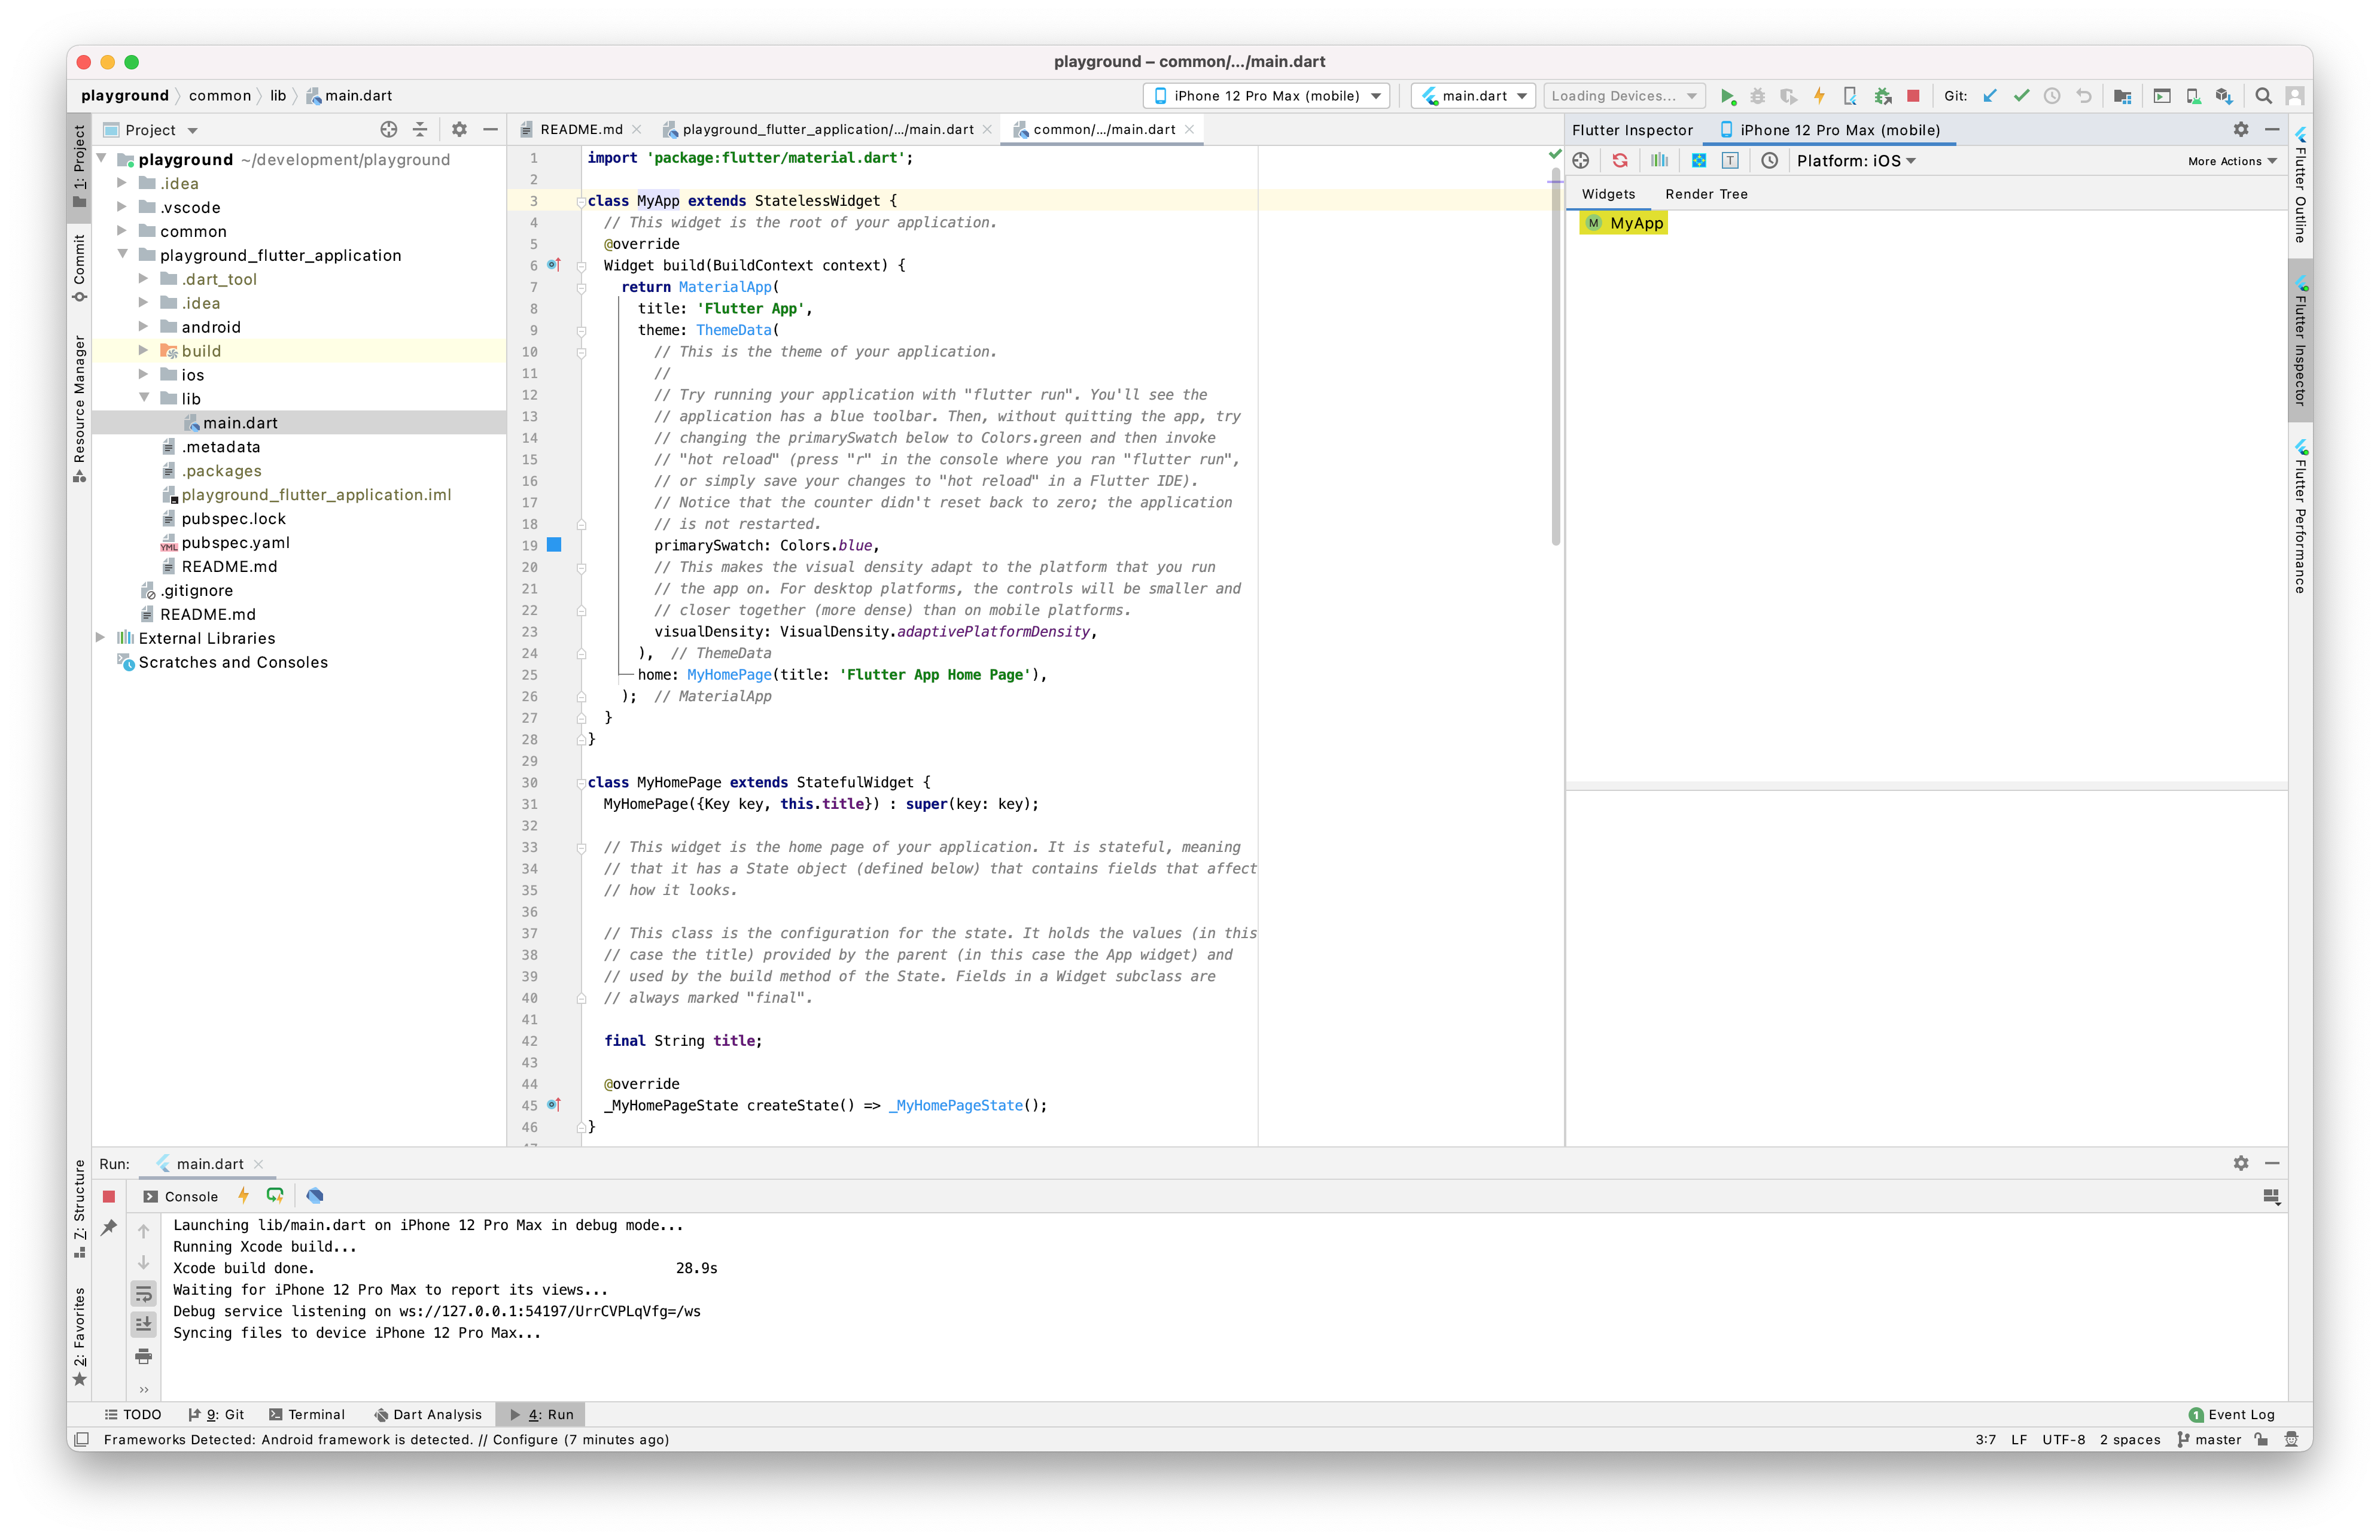Expand the ios folder in project tree
The image size is (2380, 1540).
coord(144,375)
